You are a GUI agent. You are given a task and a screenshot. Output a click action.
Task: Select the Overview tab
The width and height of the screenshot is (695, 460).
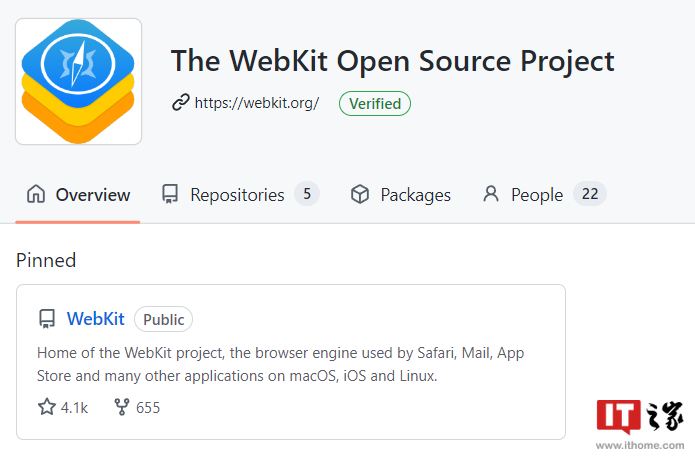(x=92, y=195)
